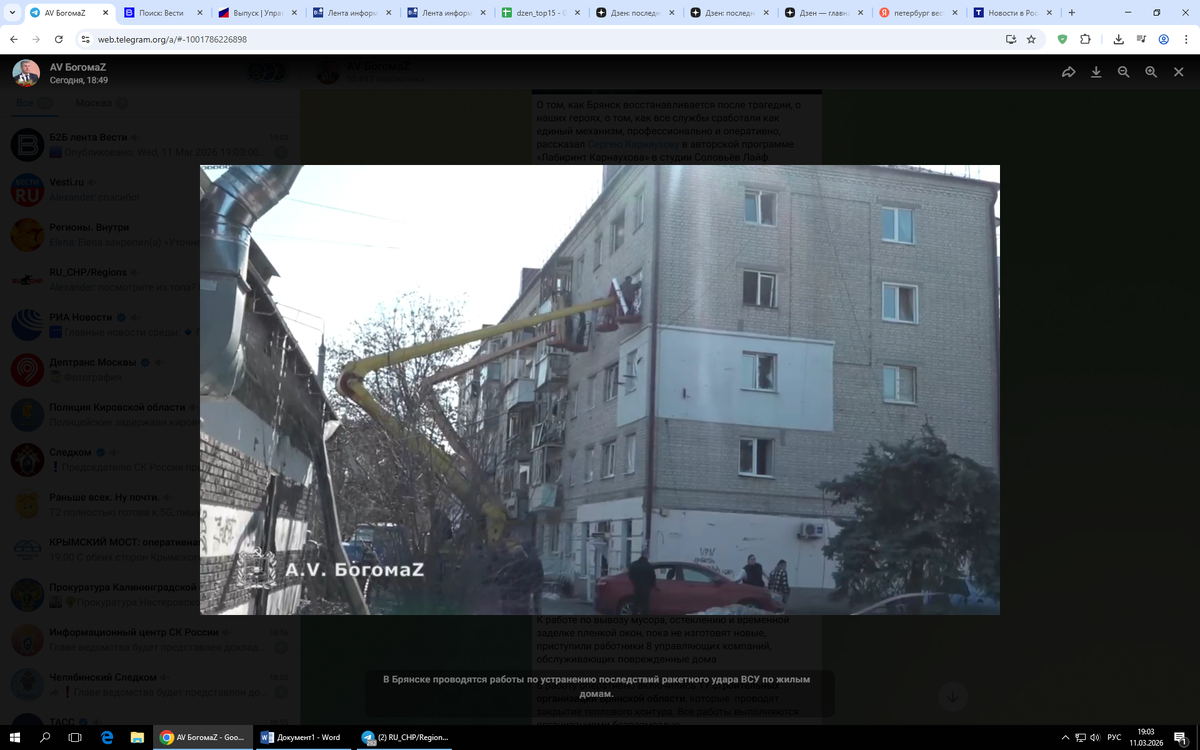Open the «Сергею Карнаухову» link in the message
The width and height of the screenshot is (1200, 750).
coord(632,144)
